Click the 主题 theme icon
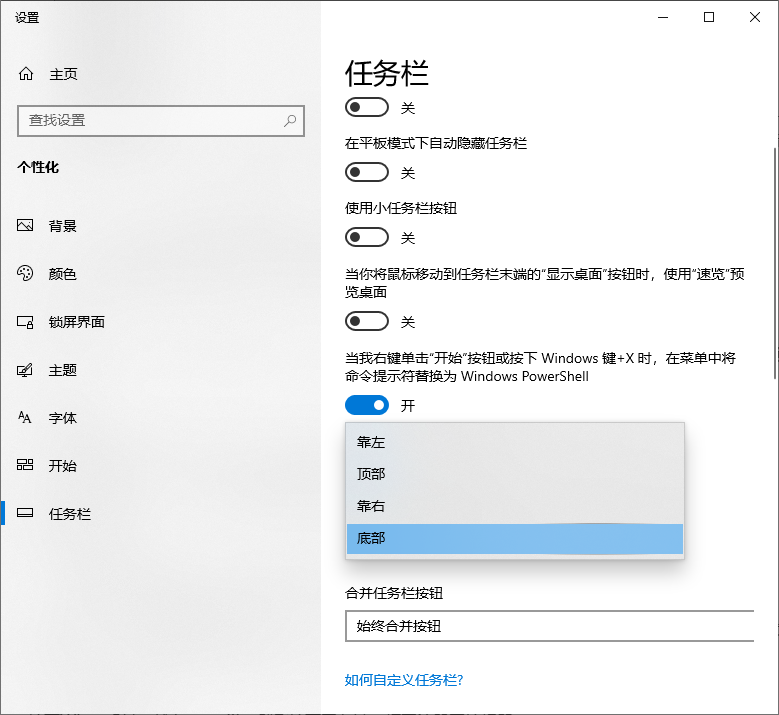Image resolution: width=779 pixels, height=715 pixels. [25, 370]
